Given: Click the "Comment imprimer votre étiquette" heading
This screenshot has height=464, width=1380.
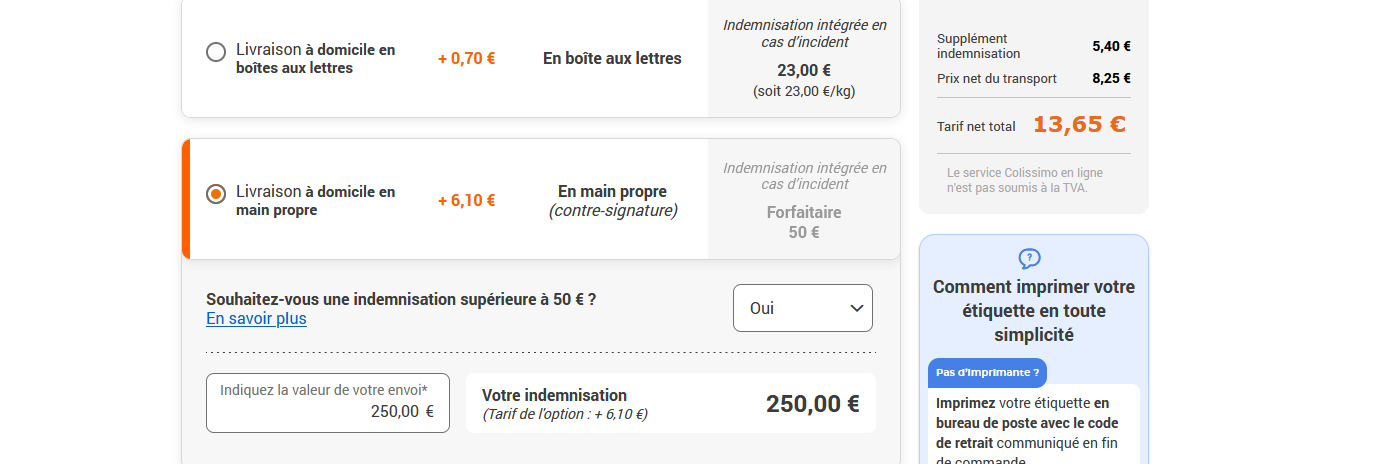Looking at the screenshot, I should (1034, 310).
